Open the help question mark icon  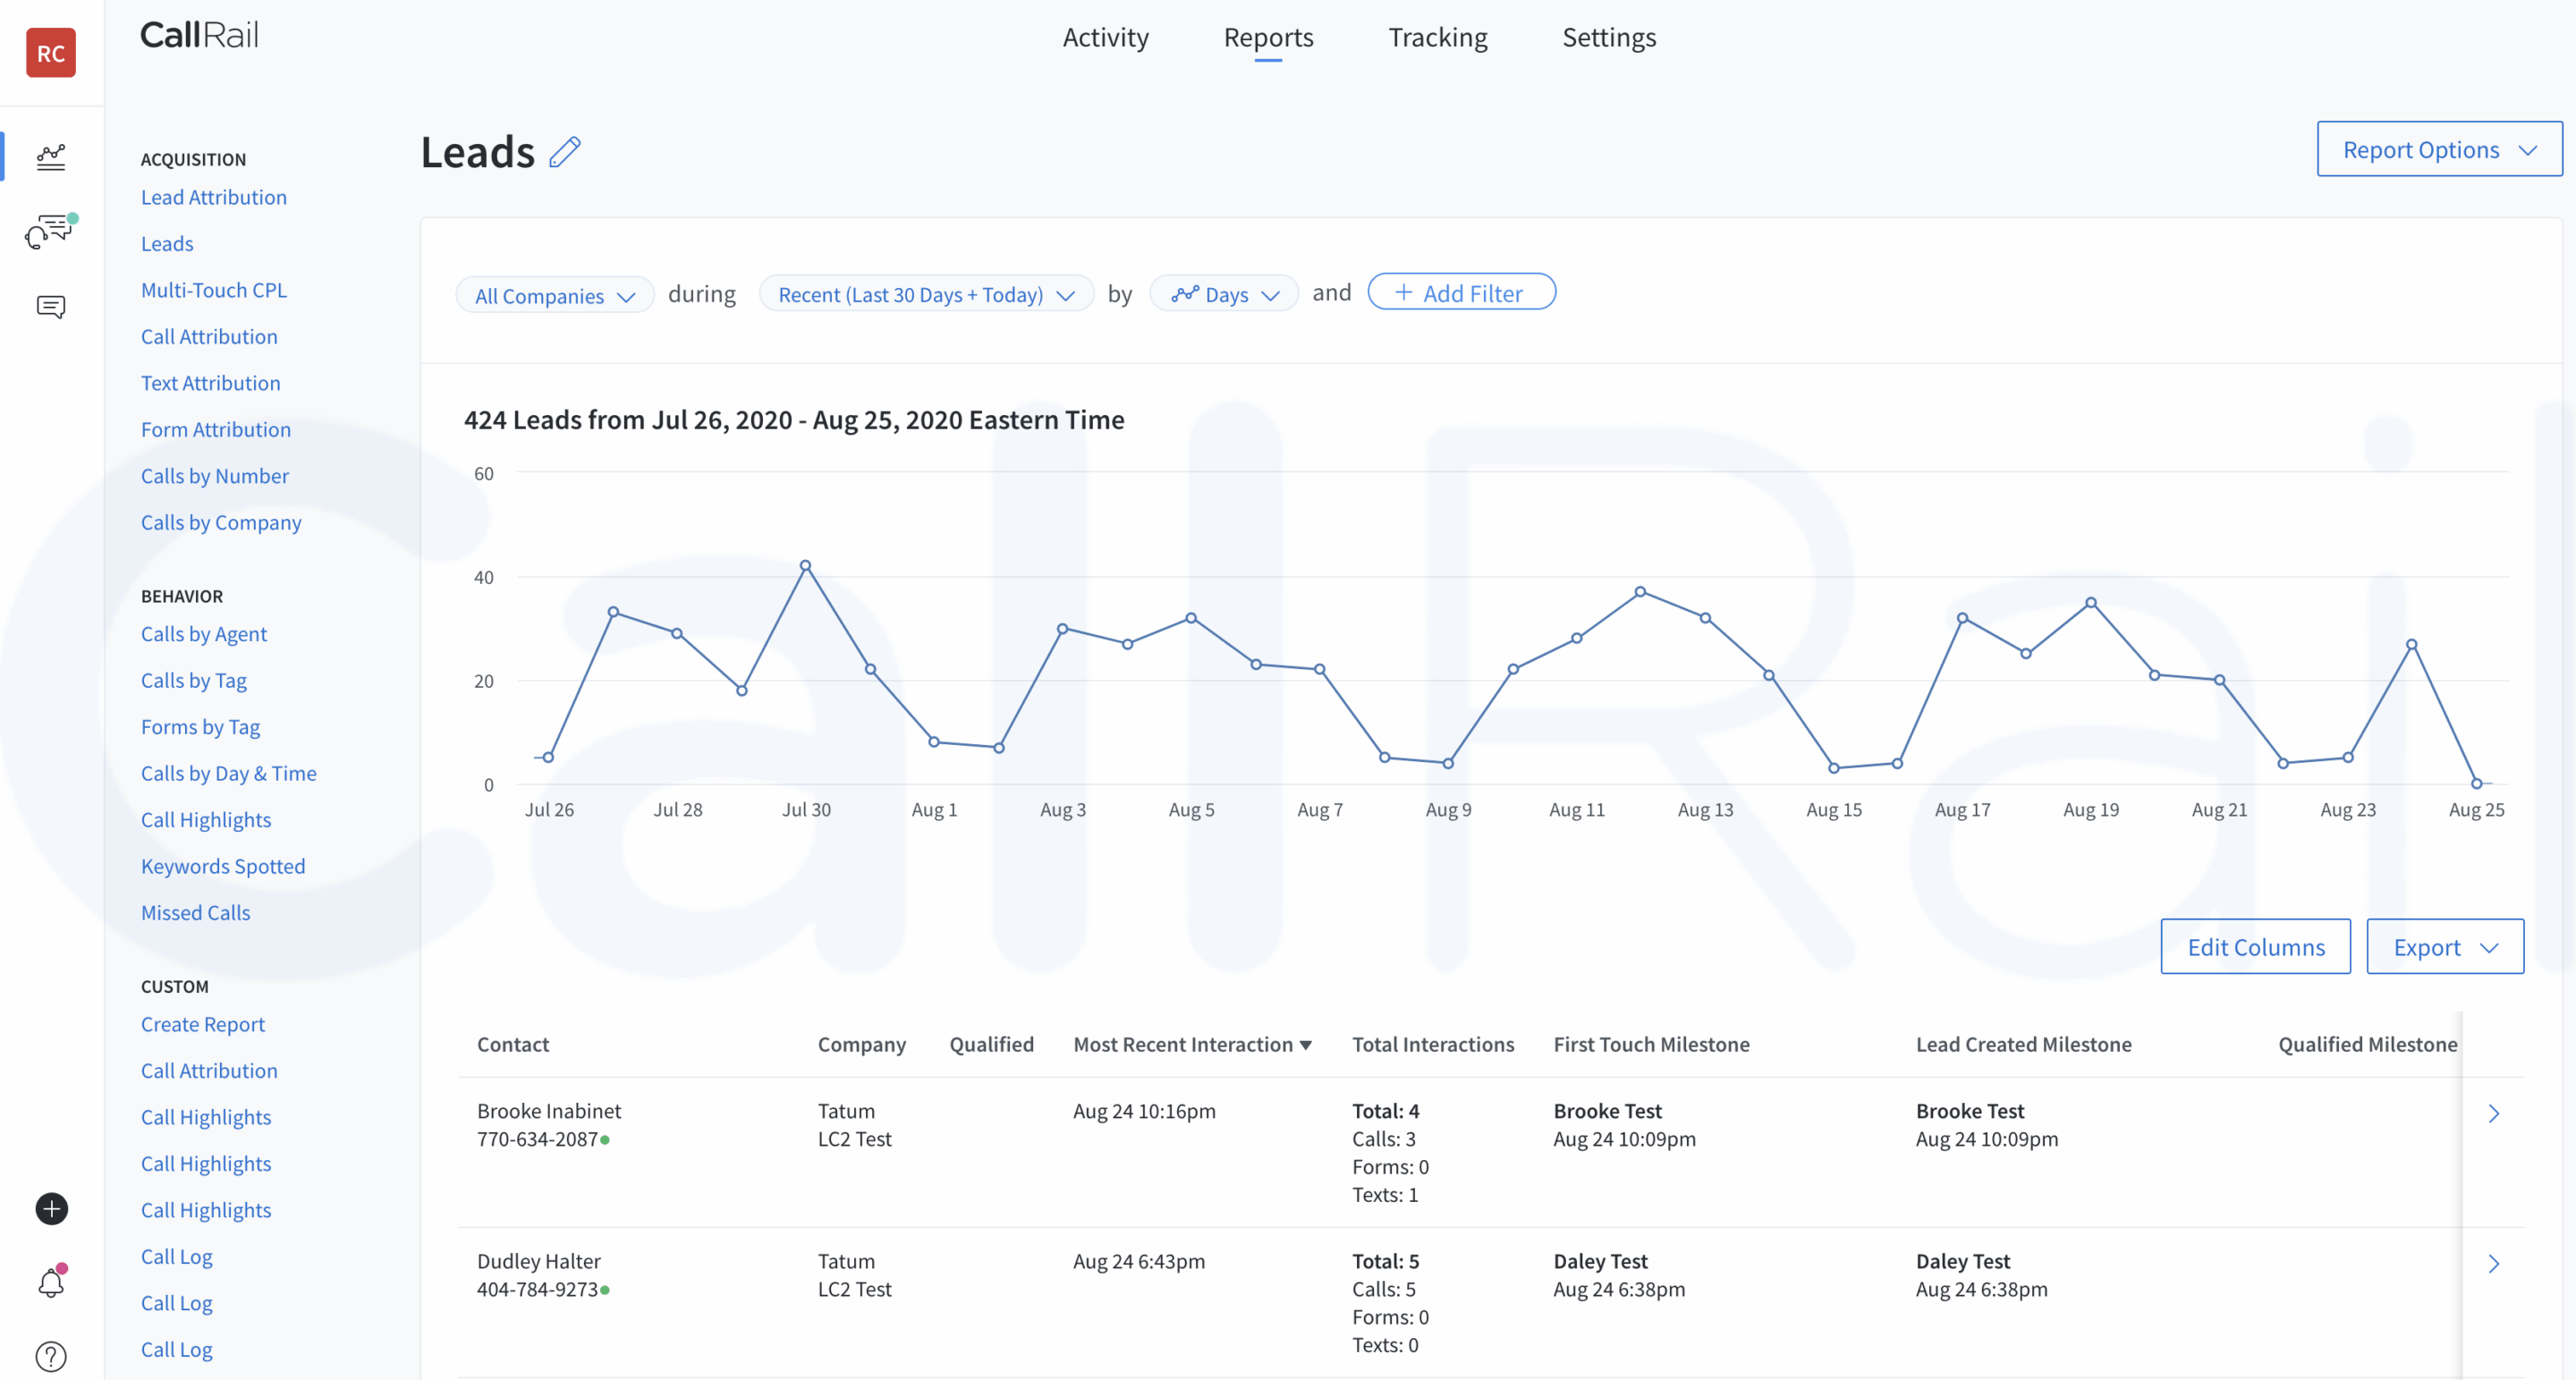click(51, 1356)
